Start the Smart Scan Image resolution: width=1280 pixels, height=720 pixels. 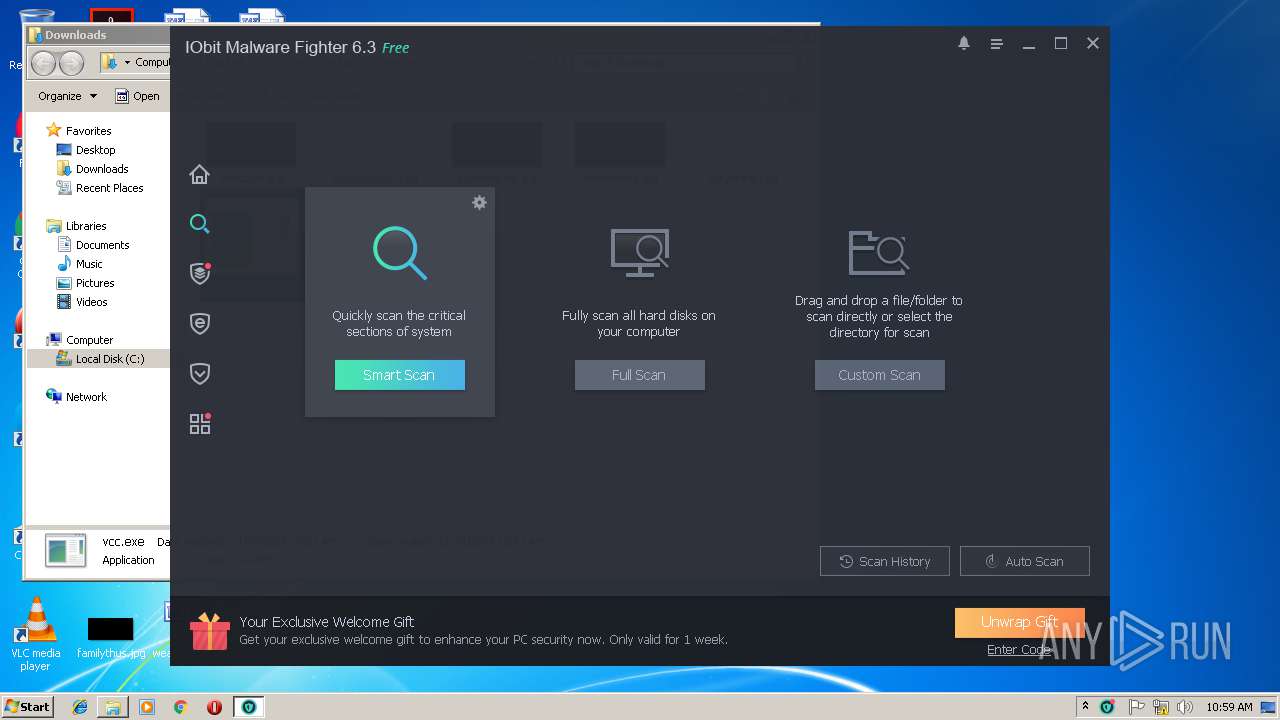coord(400,375)
